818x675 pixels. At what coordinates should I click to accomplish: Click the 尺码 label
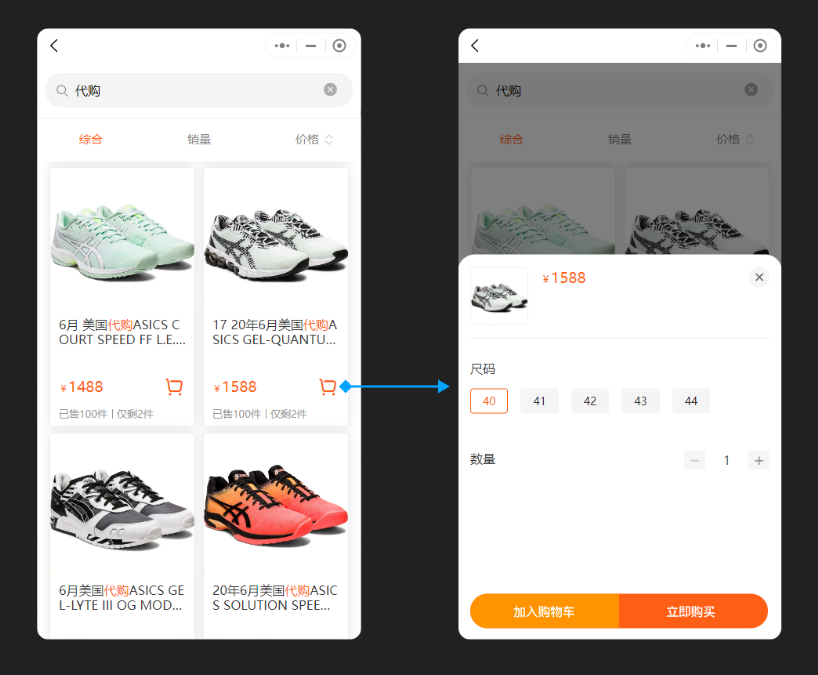pos(483,369)
